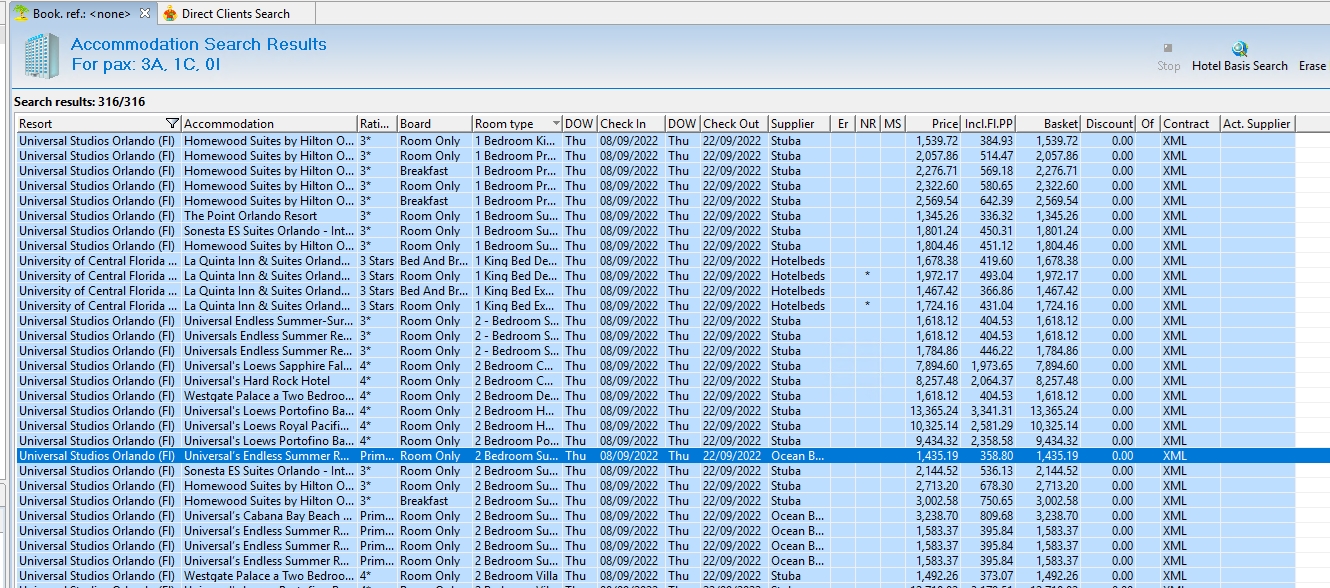Click the MS column header
This screenshot has width=1330, height=588.
click(893, 124)
